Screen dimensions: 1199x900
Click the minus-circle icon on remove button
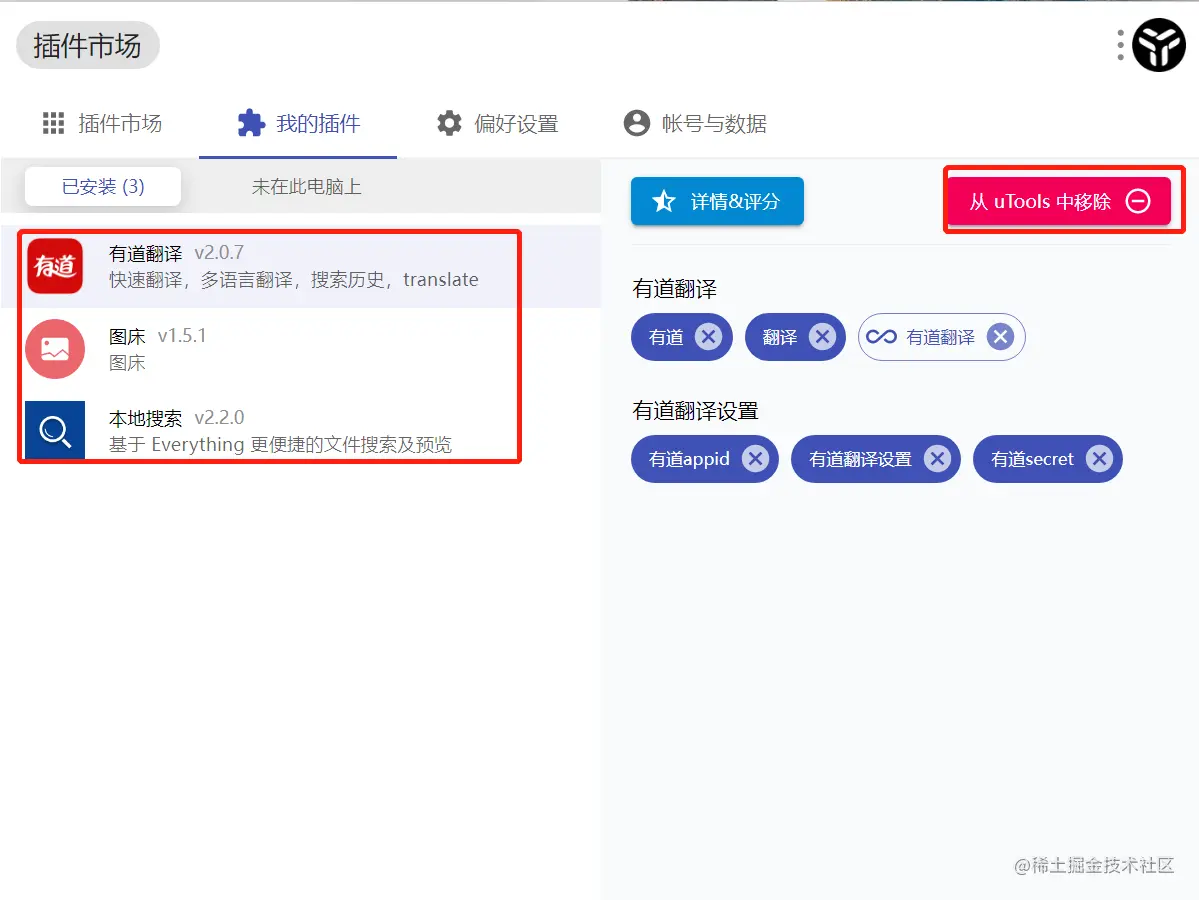coord(1138,201)
